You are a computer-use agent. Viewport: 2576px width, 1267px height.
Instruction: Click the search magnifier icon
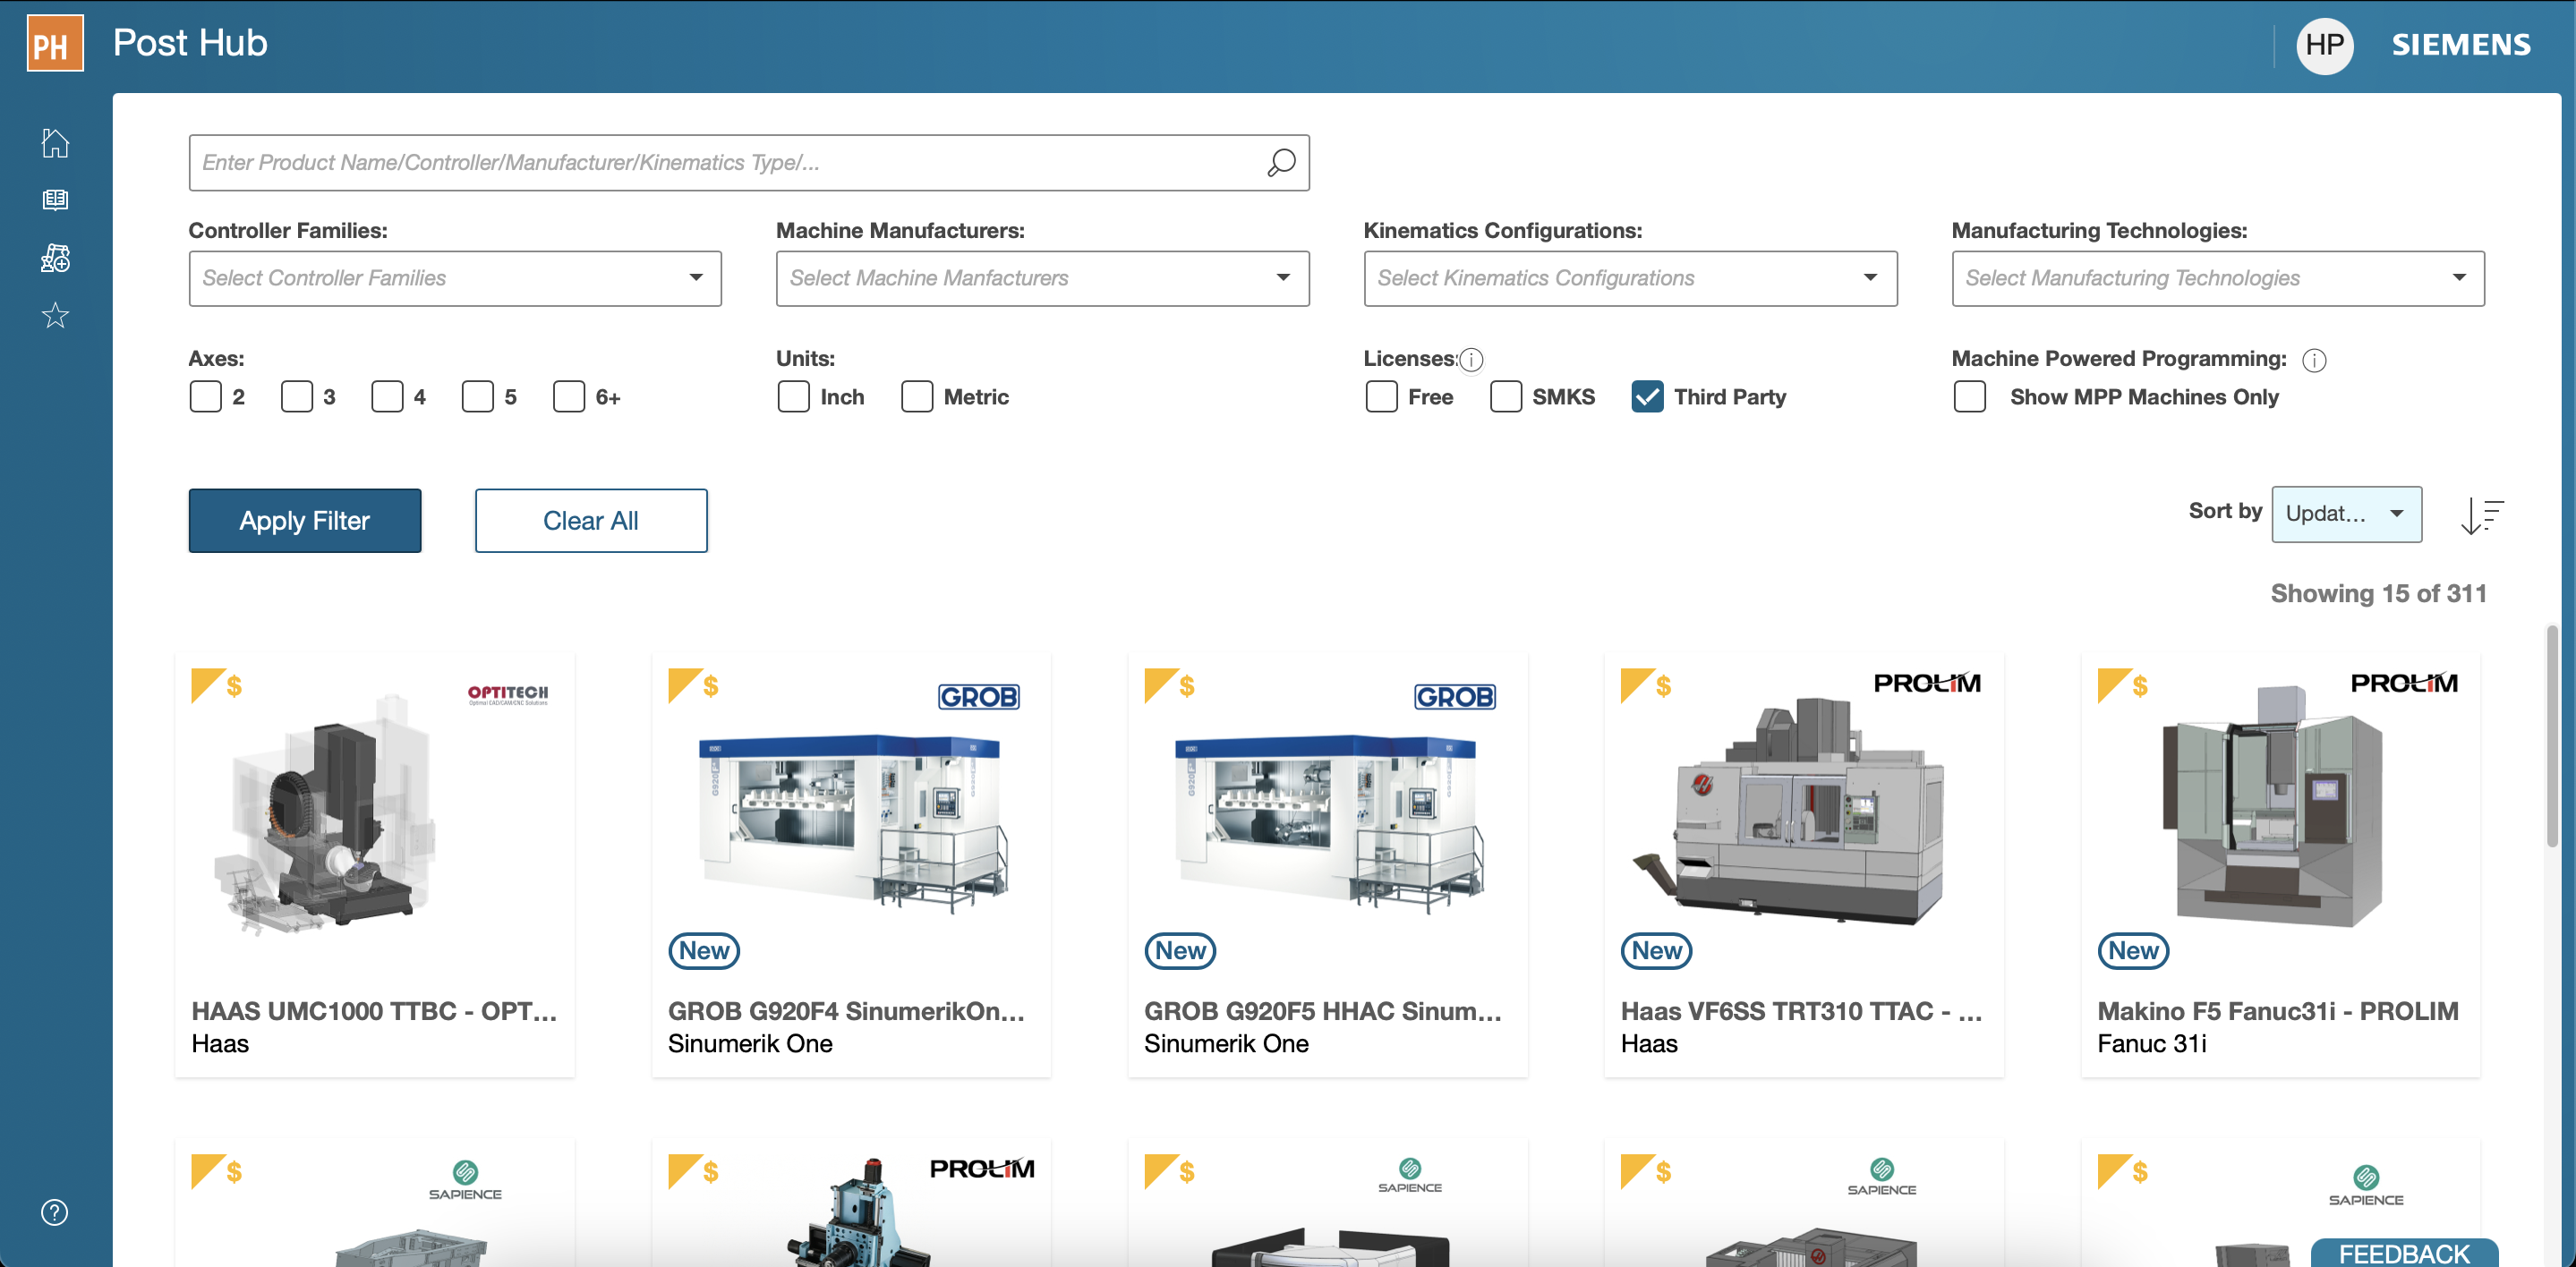tap(1281, 162)
